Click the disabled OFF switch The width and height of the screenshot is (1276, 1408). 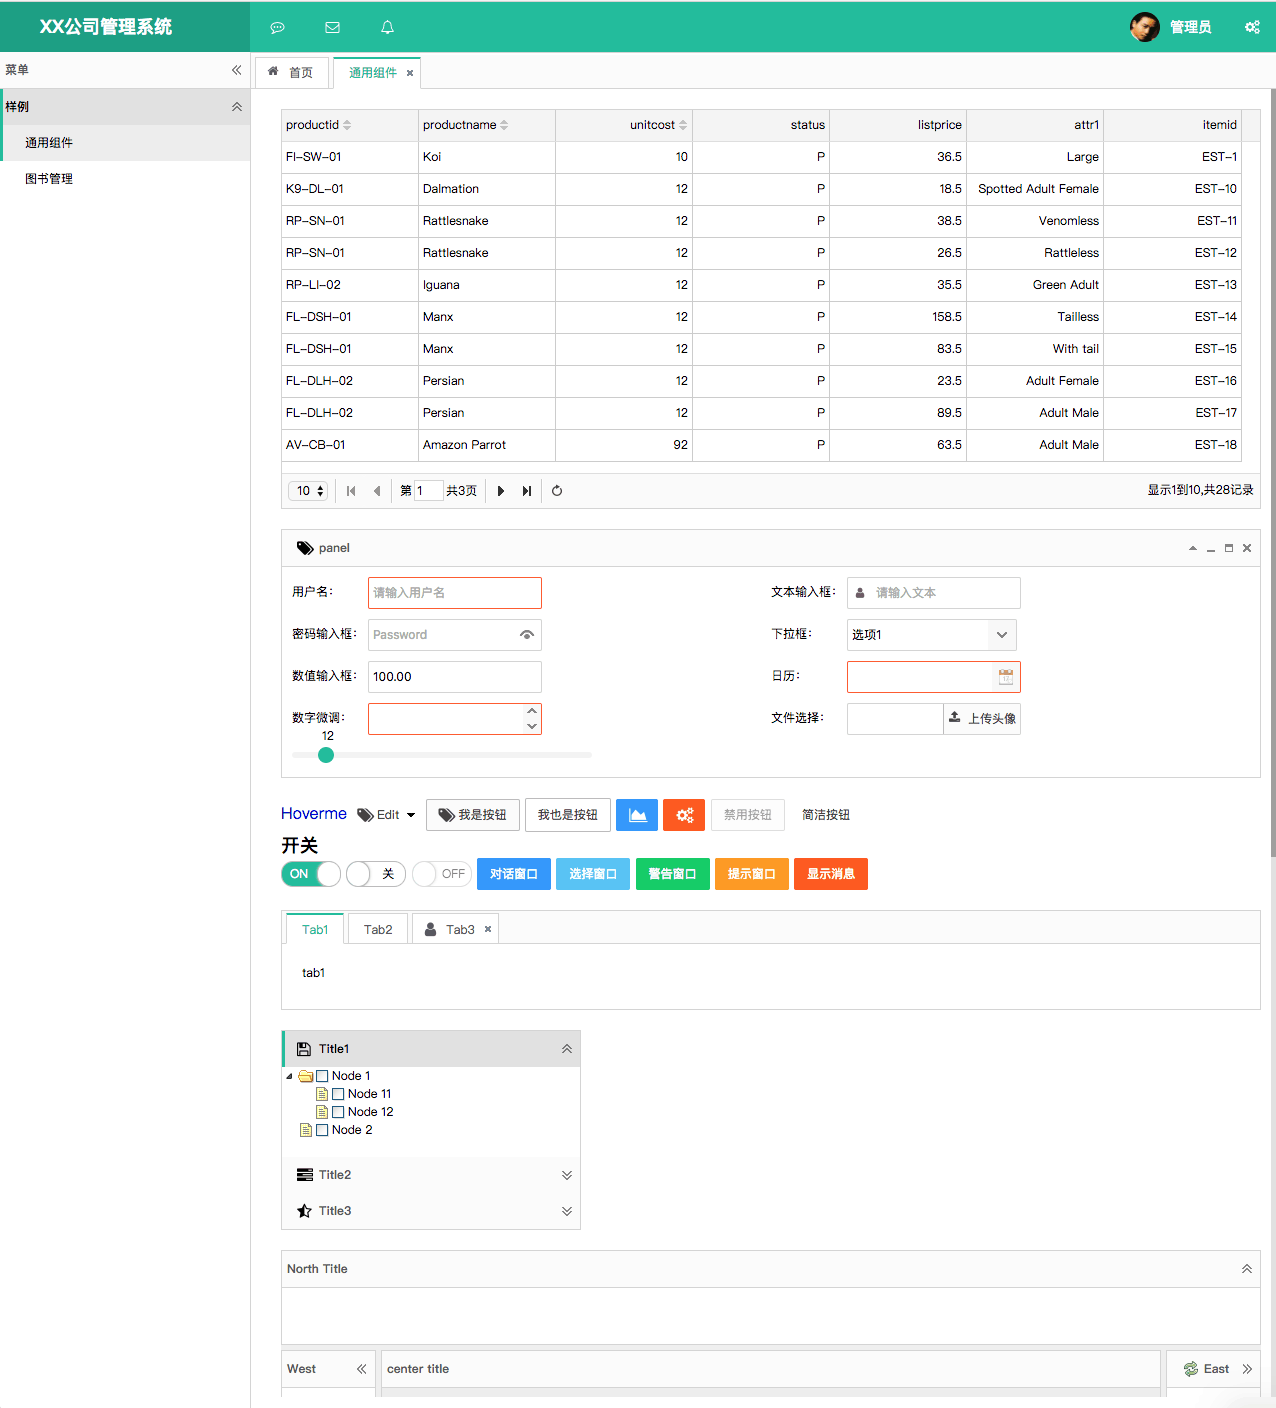[x=441, y=874]
